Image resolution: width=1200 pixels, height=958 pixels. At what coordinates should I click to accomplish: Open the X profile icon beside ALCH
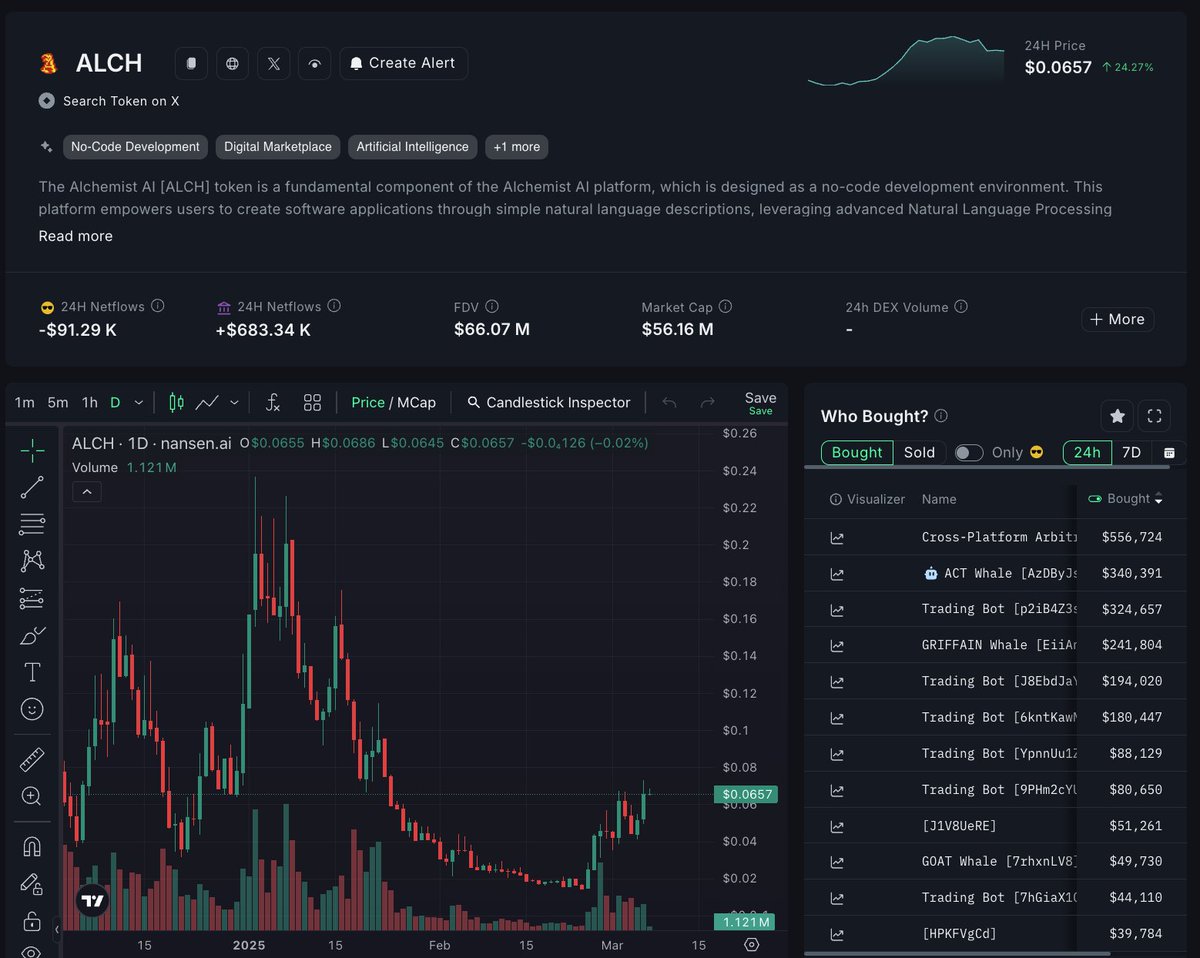pyautogui.click(x=273, y=63)
